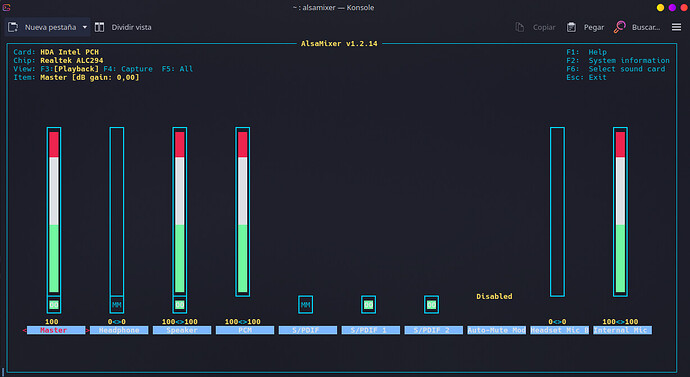The height and width of the screenshot is (377, 690).
Task: Click the PCM volume slider bar
Action: pos(242,212)
